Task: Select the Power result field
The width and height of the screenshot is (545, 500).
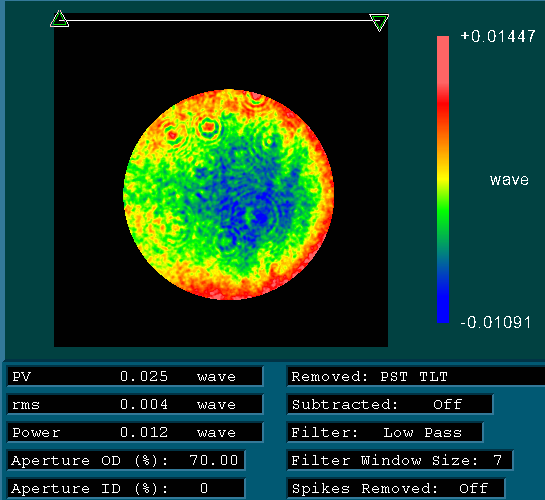Action: [x=135, y=432]
